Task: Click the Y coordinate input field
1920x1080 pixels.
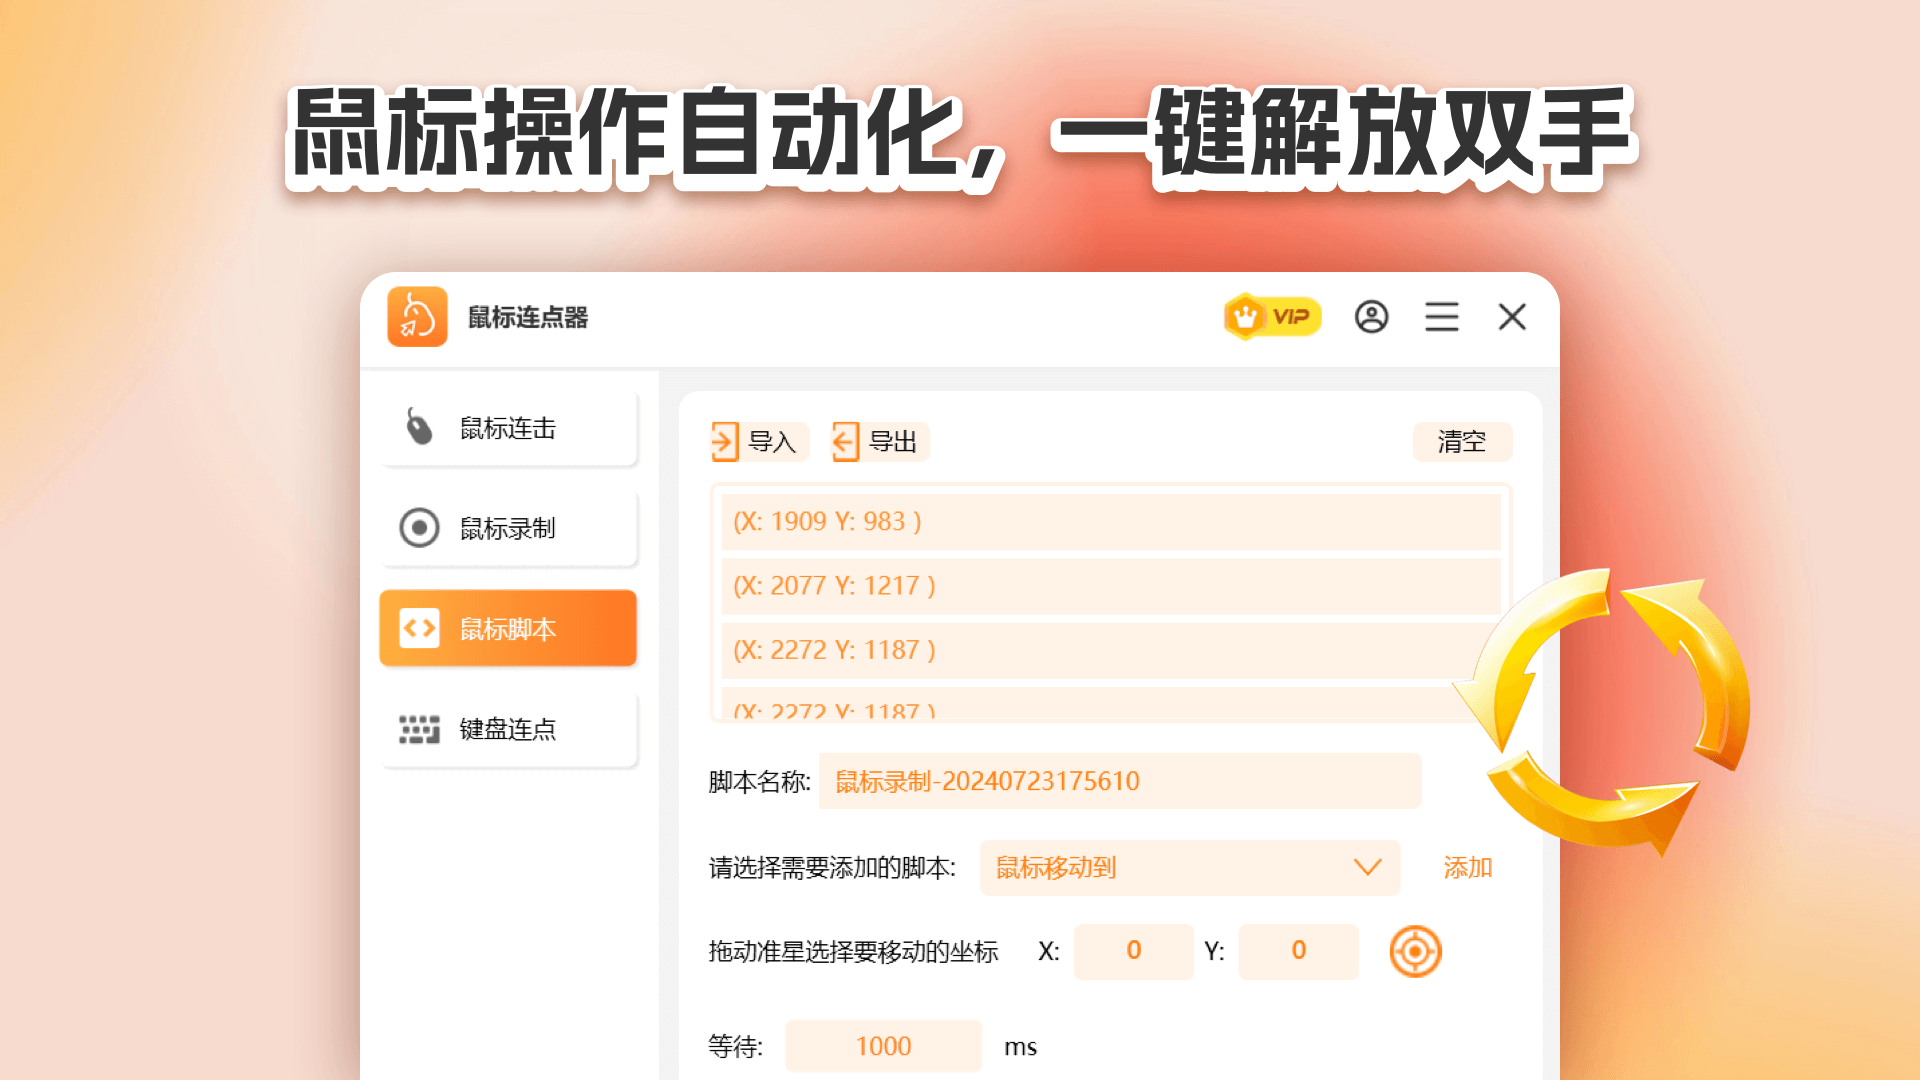Action: click(1298, 951)
